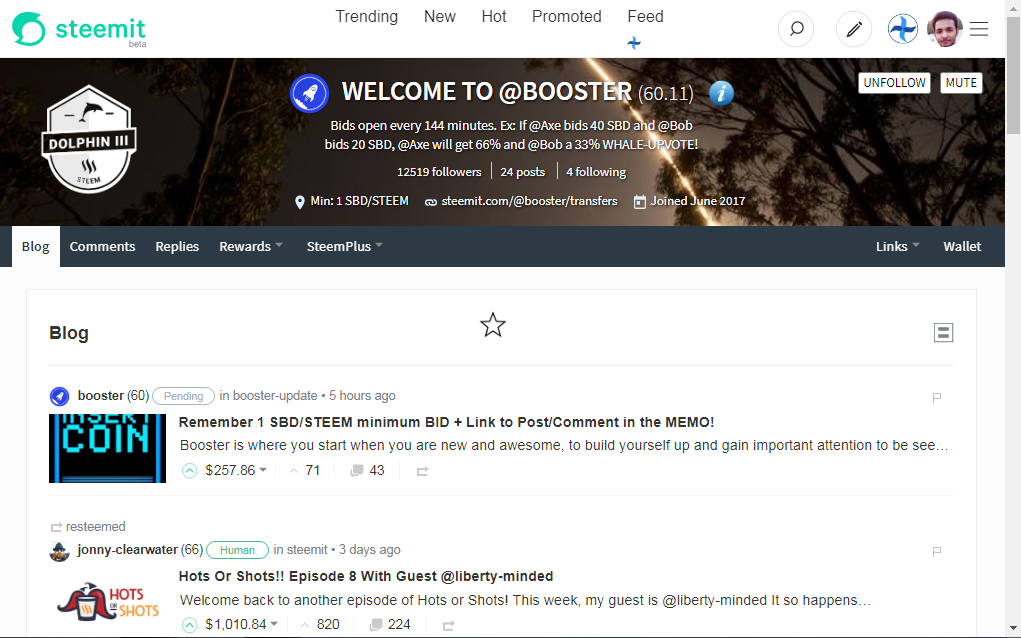Go to the Feed page
Image resolution: width=1021 pixels, height=638 pixels.
pyautogui.click(x=645, y=16)
